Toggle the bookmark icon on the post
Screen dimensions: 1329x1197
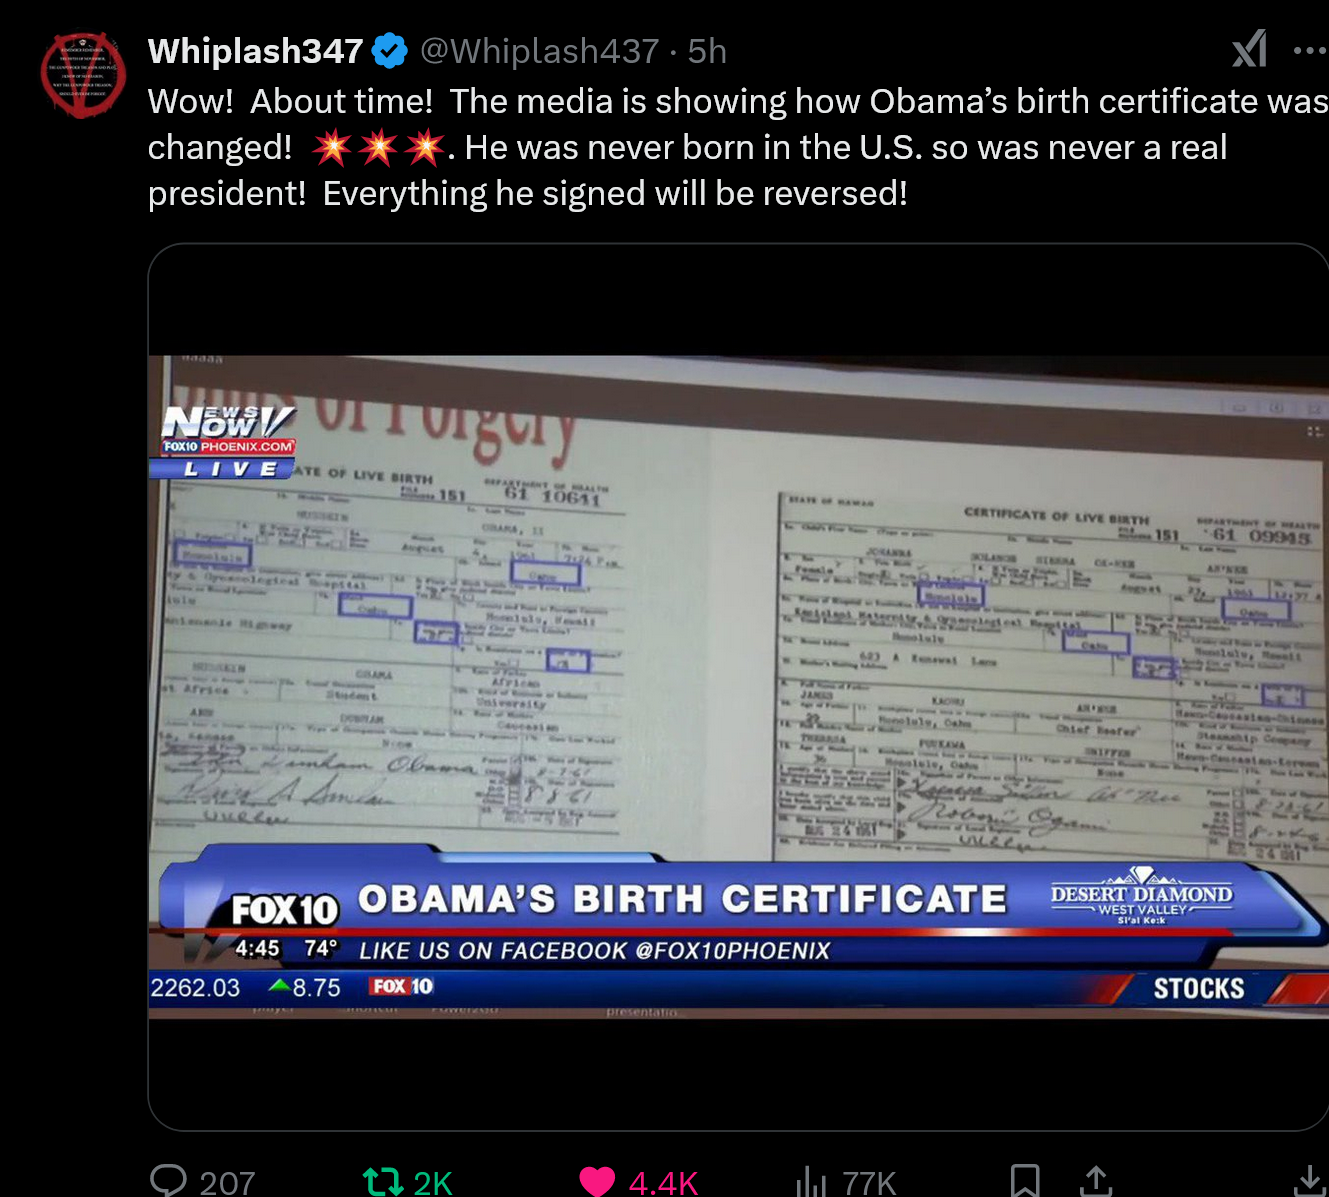1025,1181
